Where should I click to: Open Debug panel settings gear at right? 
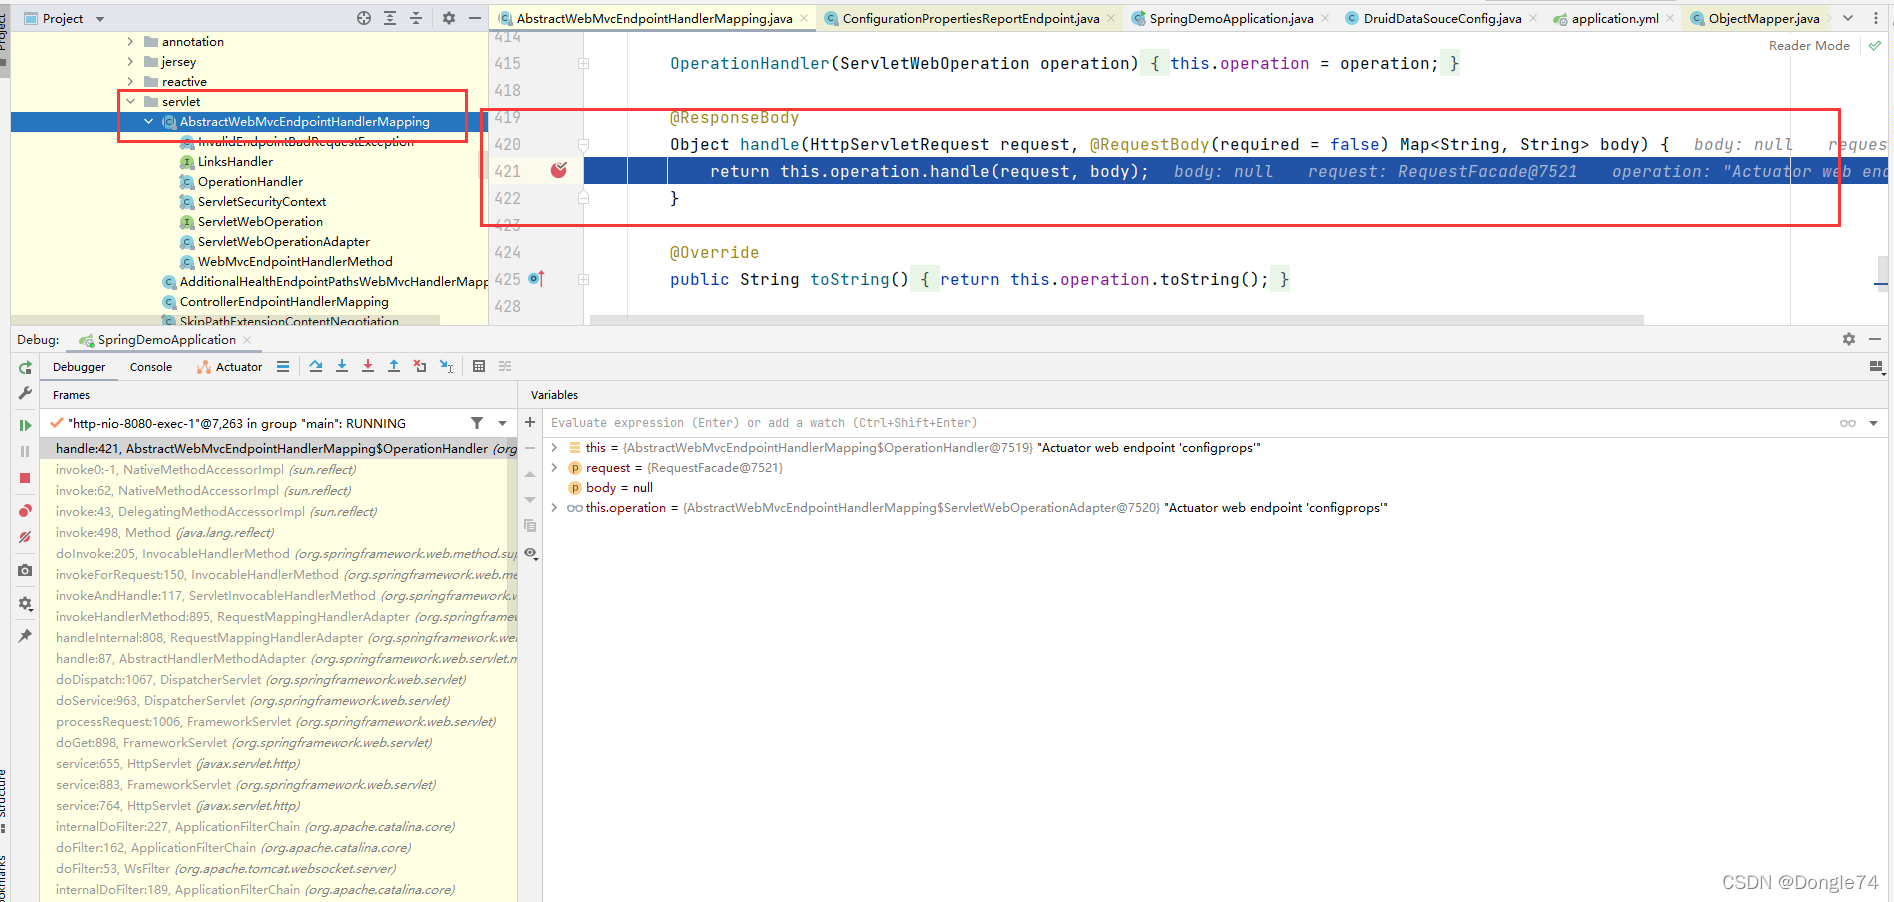[x=1849, y=339]
